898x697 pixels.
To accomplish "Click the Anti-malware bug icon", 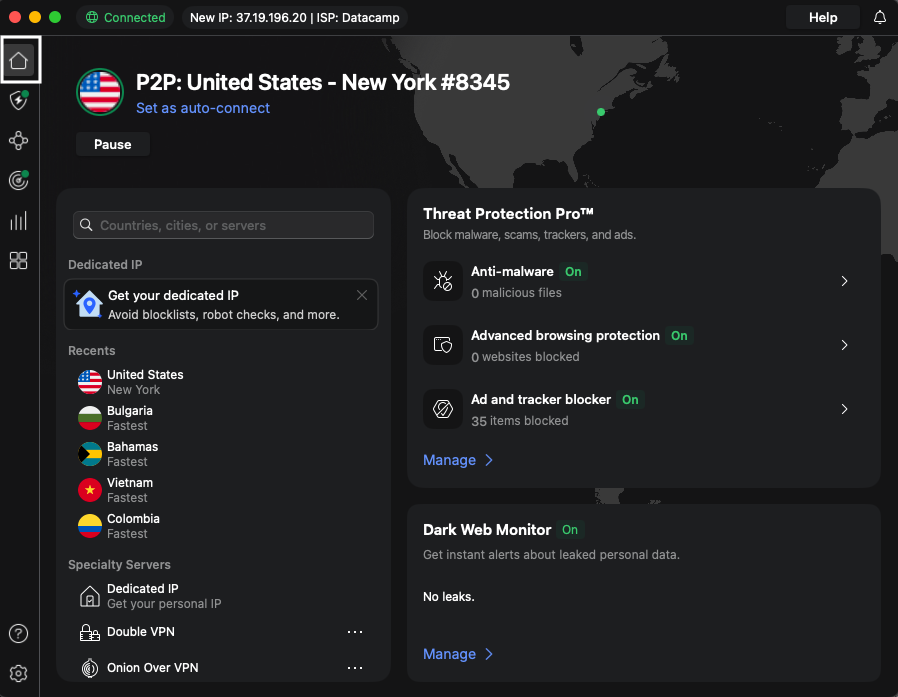I will [443, 281].
